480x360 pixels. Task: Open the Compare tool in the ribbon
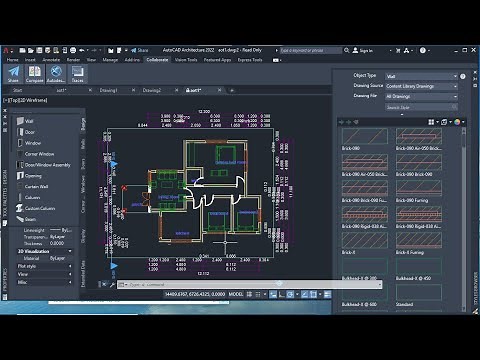[x=34, y=74]
